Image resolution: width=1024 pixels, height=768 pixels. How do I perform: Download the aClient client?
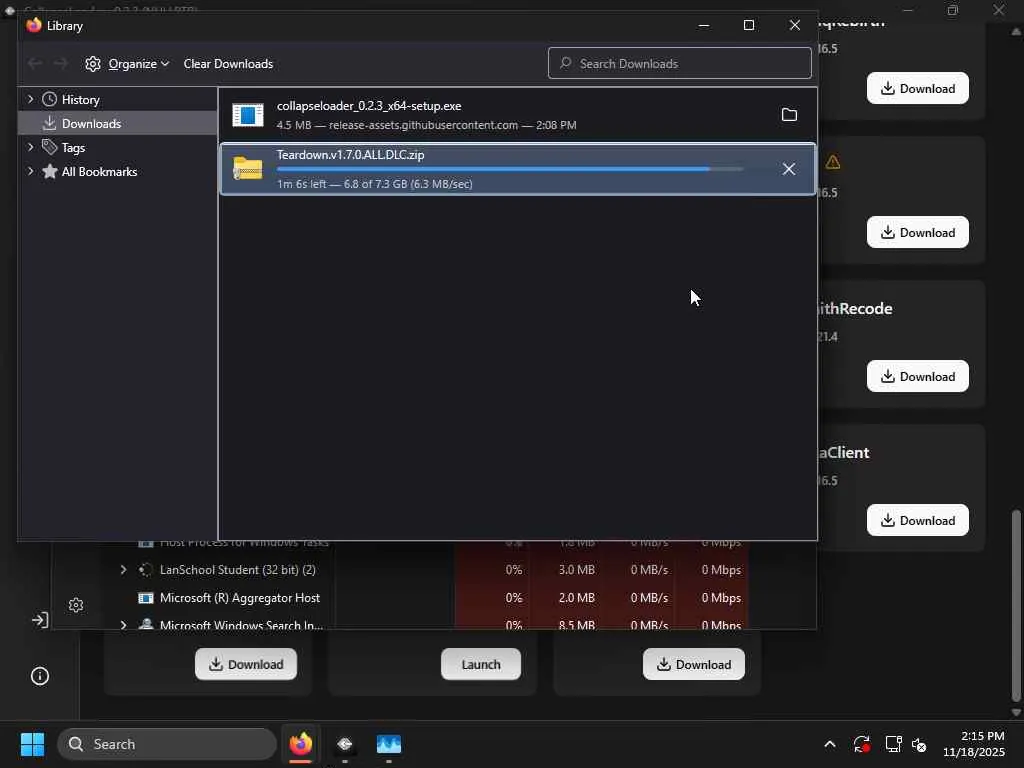[918, 520]
